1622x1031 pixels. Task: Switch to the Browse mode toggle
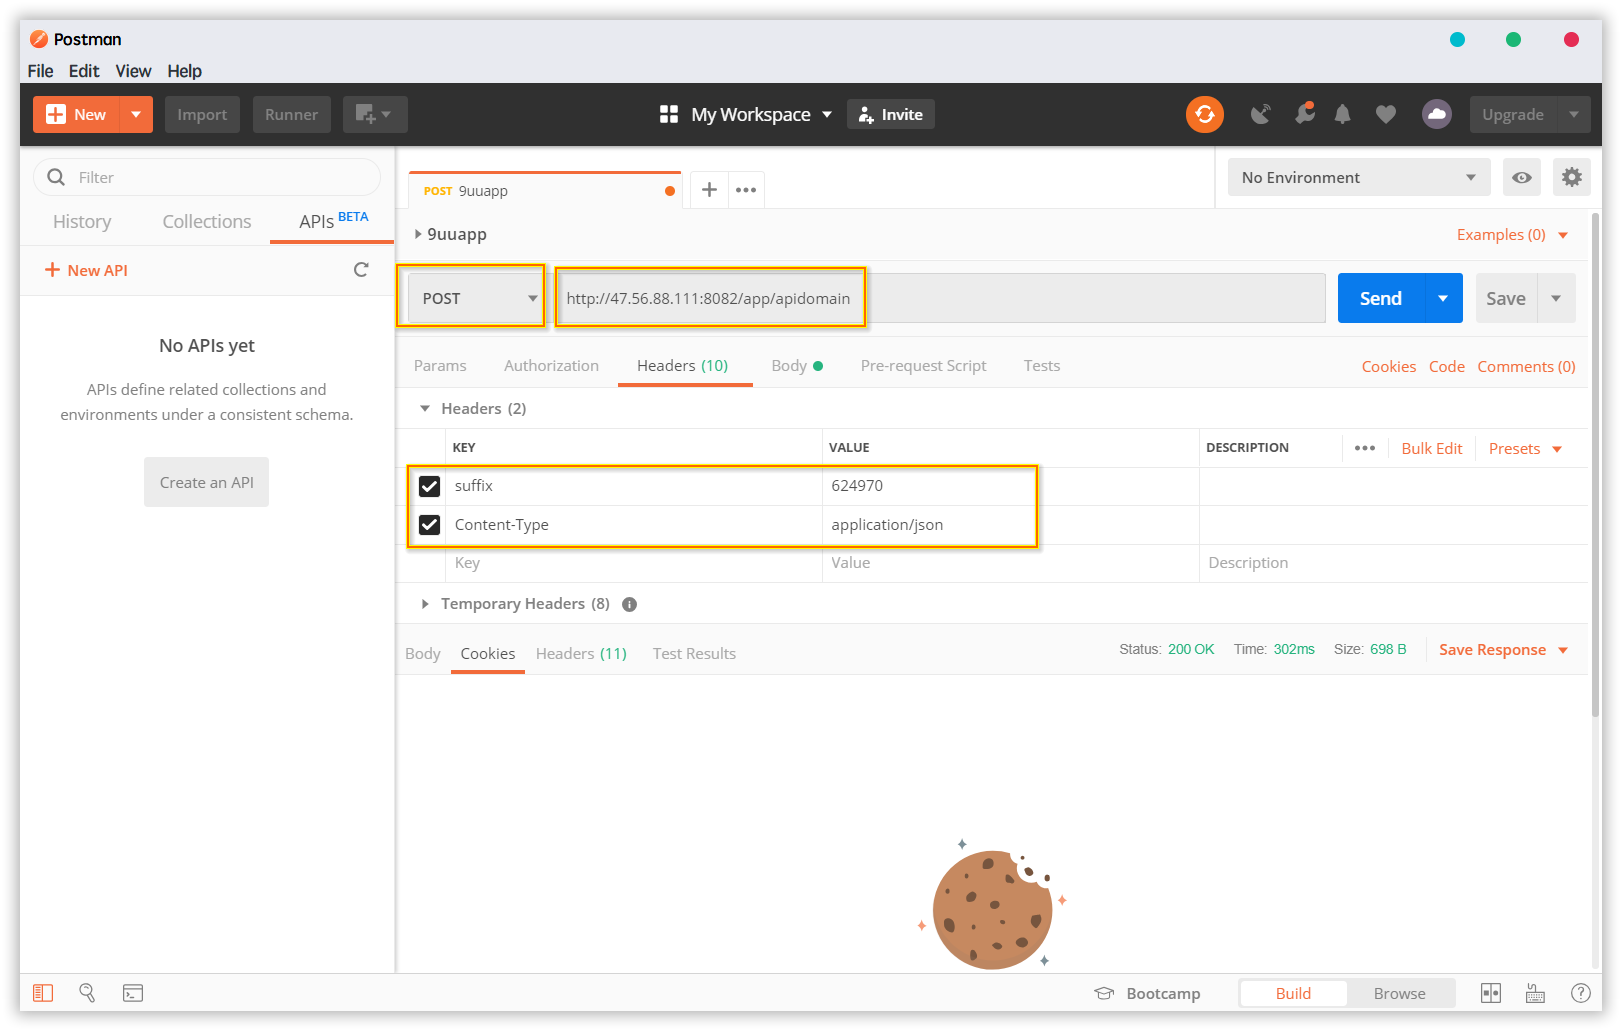tap(1399, 993)
